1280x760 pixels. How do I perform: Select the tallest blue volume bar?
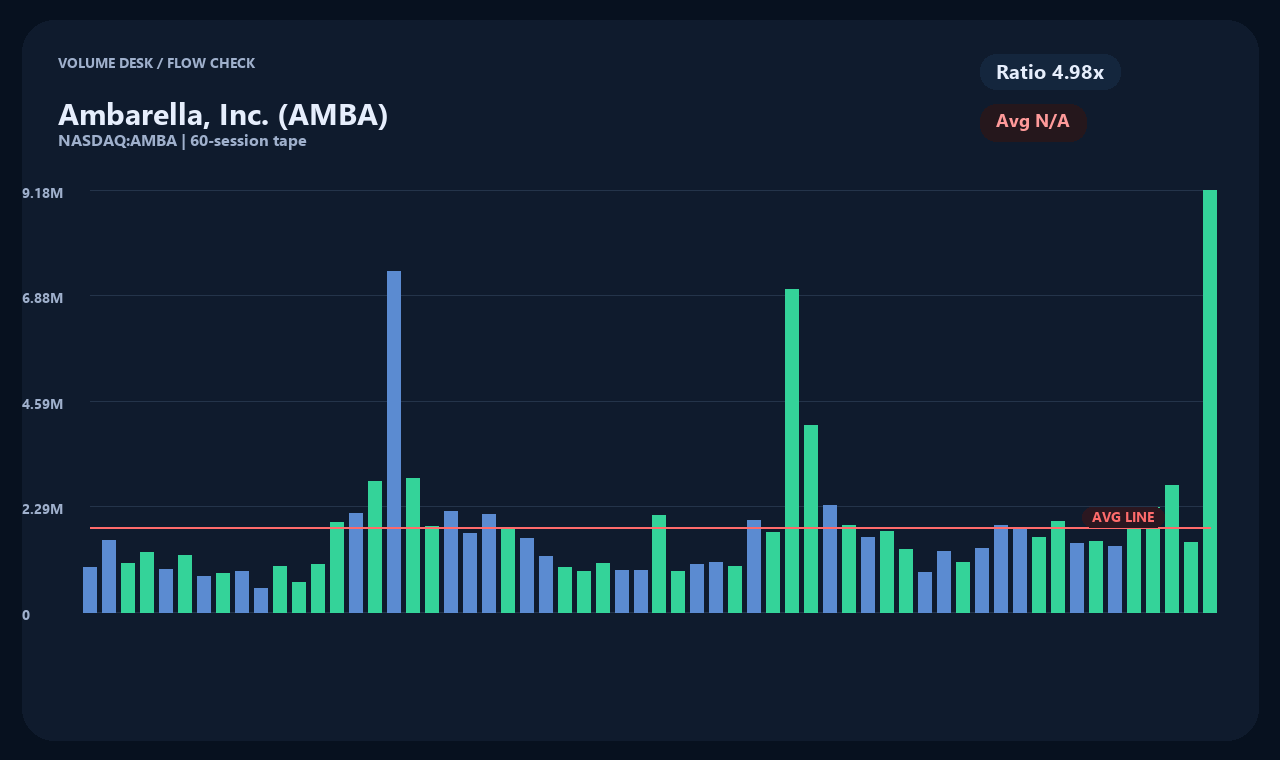coord(394,442)
